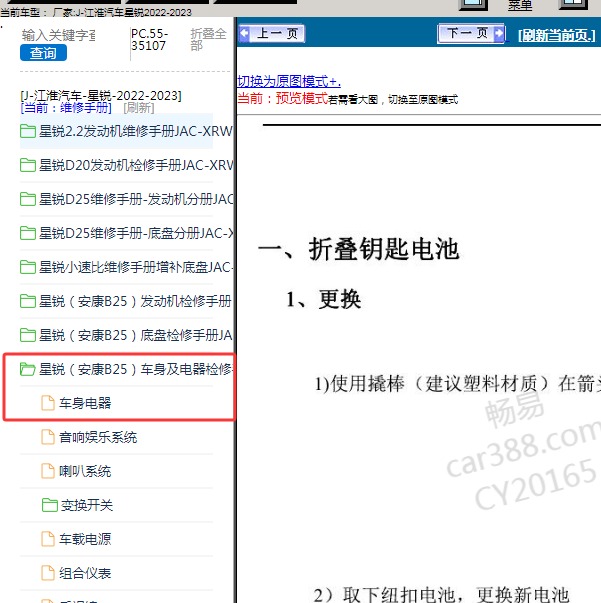The image size is (601, 603).
Task: Go to previous page with 上一页
Action: (271, 33)
